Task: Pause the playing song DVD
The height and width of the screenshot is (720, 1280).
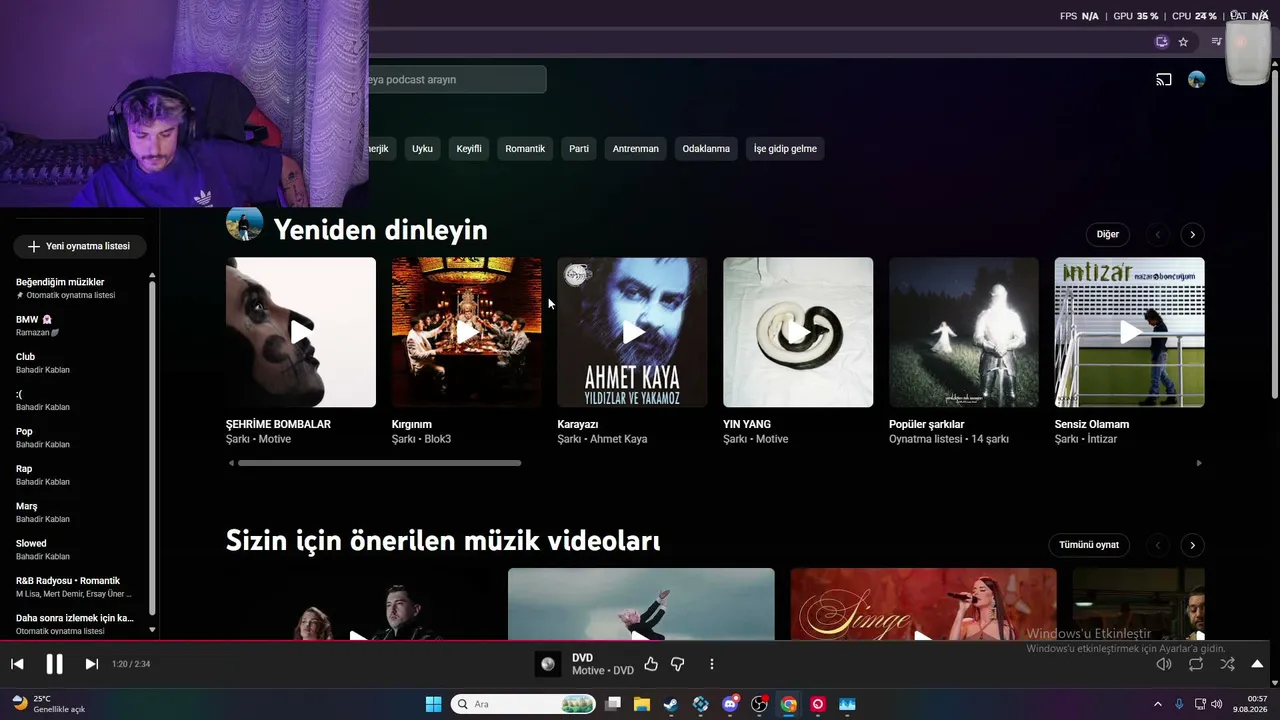Action: click(x=54, y=664)
